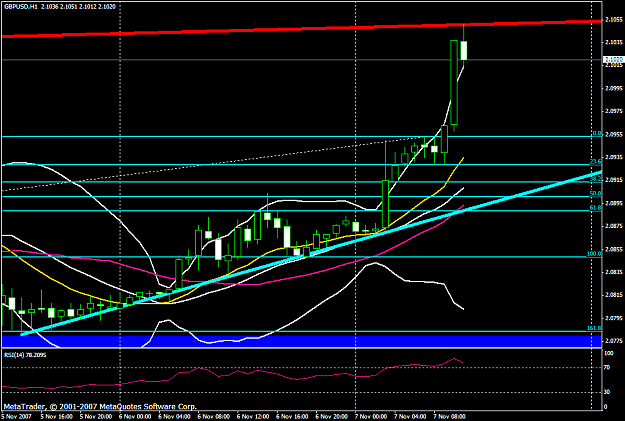
Task: Click the 7 Nov 04:00 time label
Action: point(410,417)
